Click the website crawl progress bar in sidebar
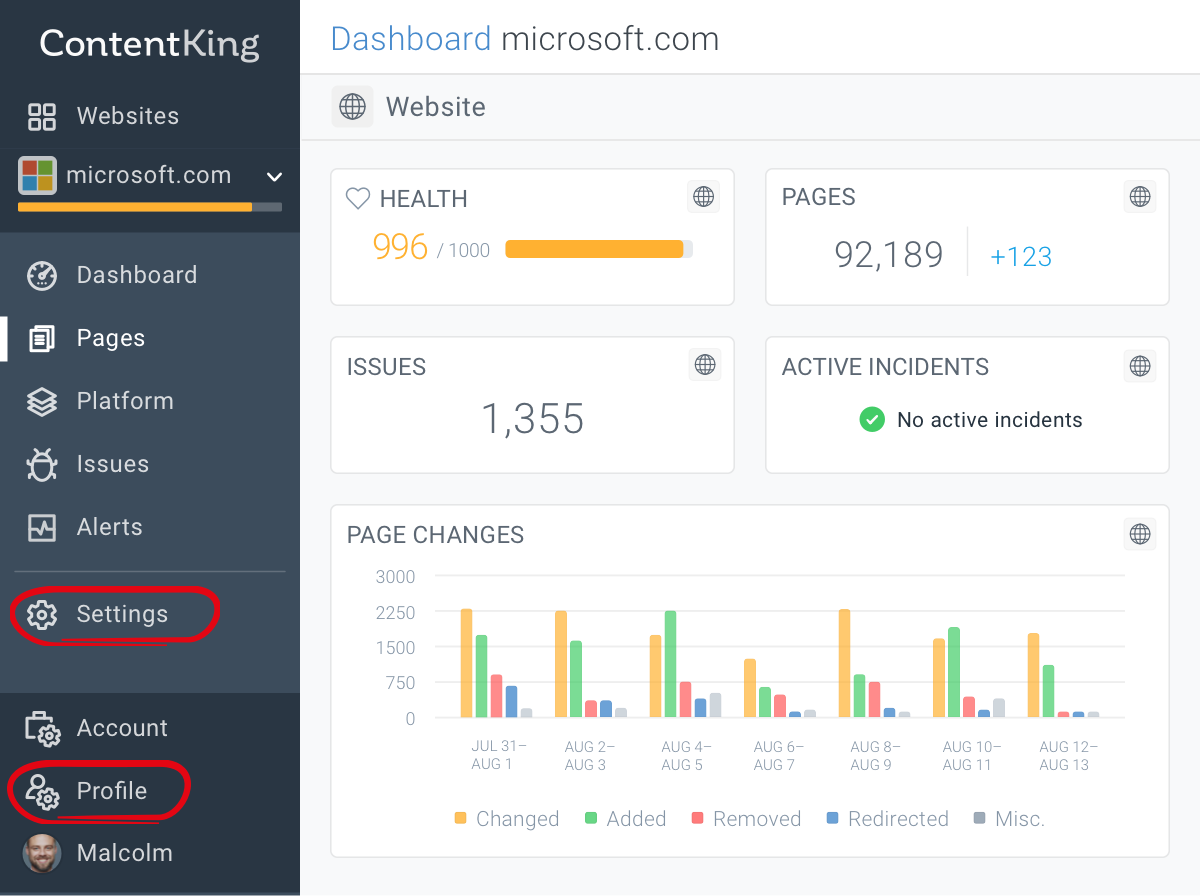 click(150, 208)
